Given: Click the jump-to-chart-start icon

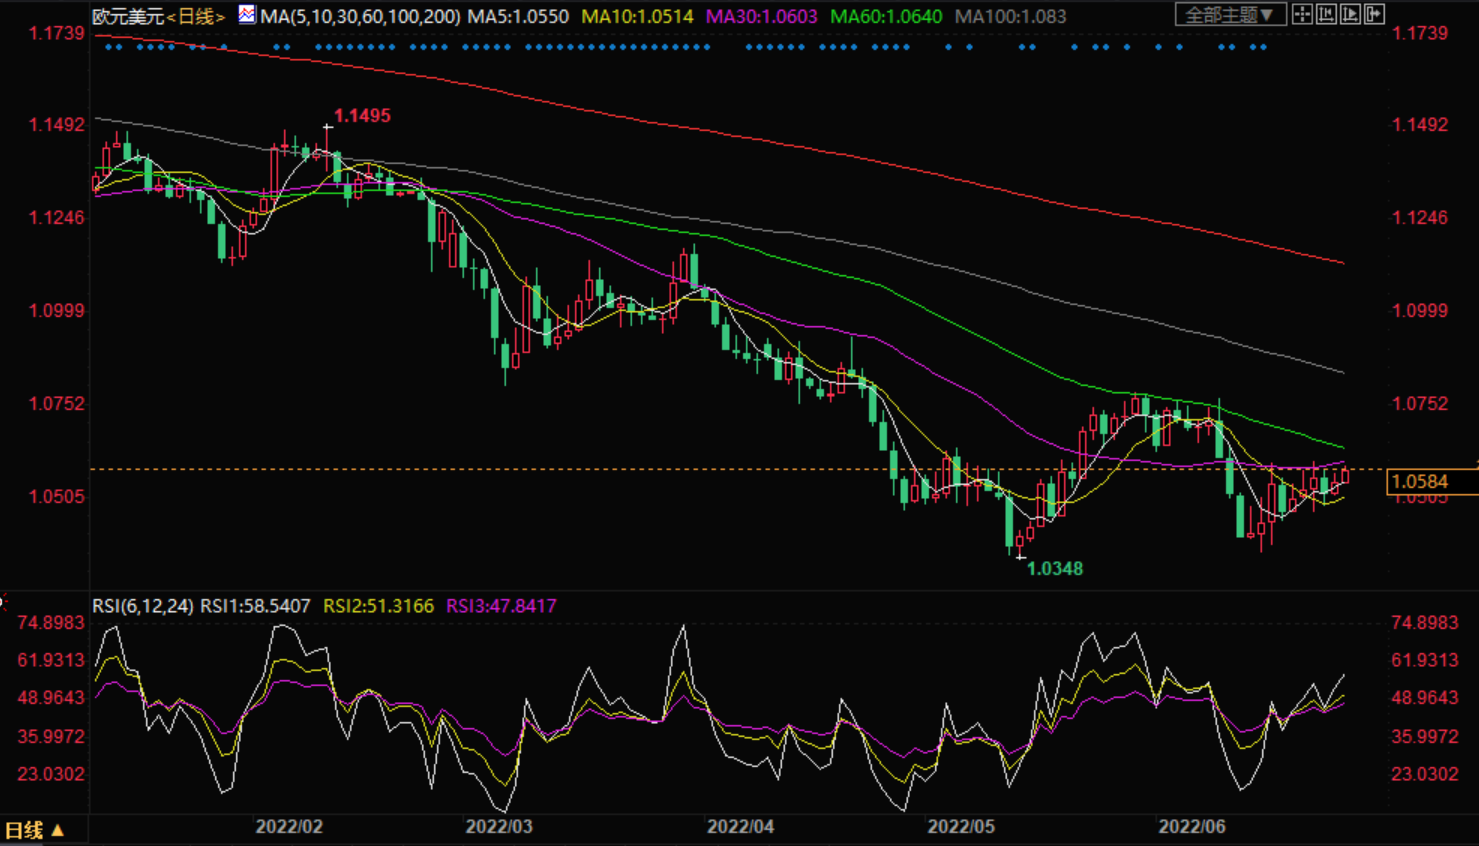Looking at the screenshot, I should 1326,14.
